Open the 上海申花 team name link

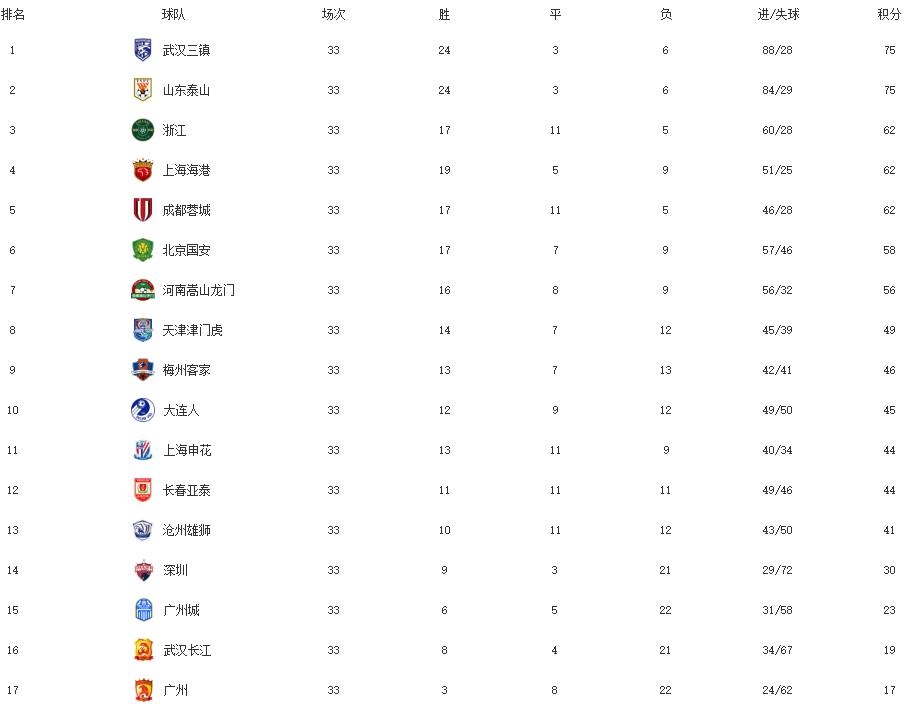click(187, 450)
